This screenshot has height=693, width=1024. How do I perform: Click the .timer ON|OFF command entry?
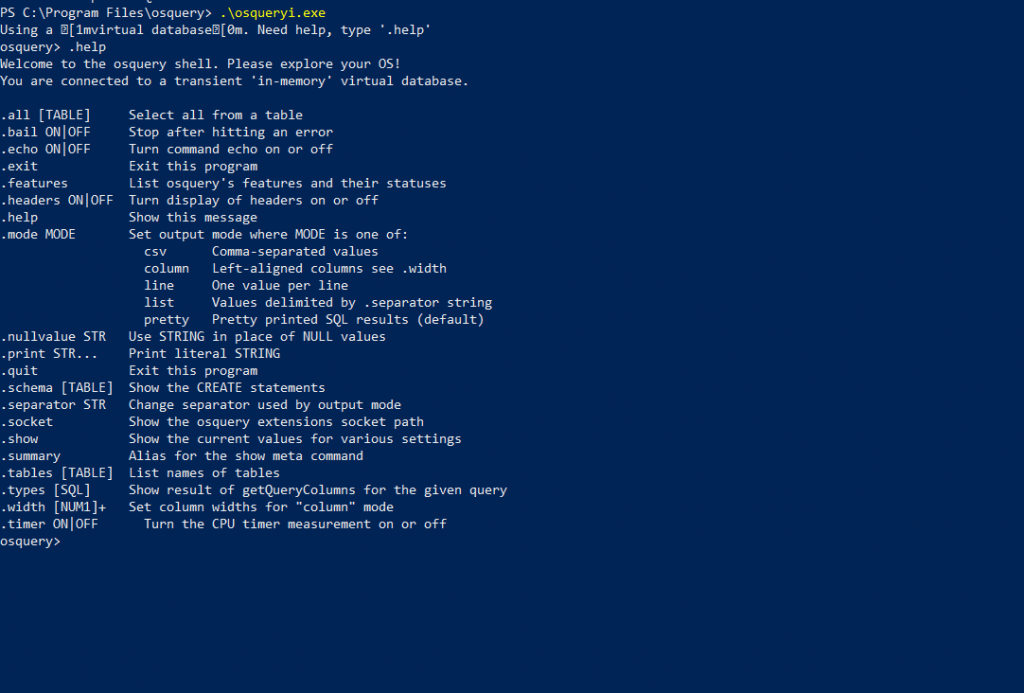49,523
